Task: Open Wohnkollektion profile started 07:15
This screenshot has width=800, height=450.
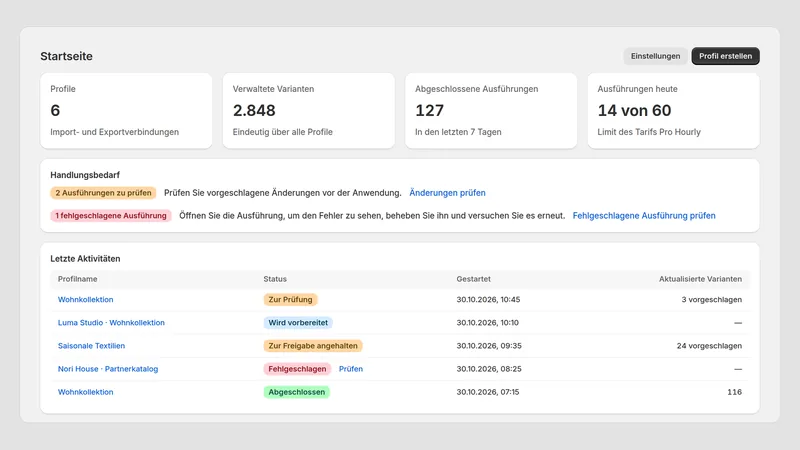Action: tap(85, 392)
